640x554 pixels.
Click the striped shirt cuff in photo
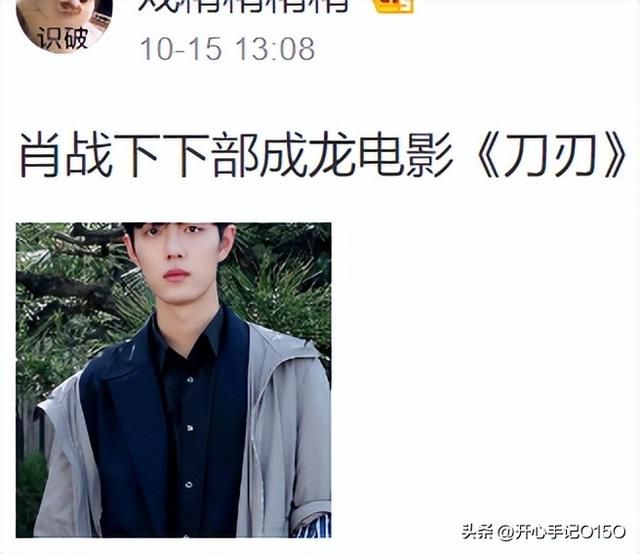click(x=313, y=527)
